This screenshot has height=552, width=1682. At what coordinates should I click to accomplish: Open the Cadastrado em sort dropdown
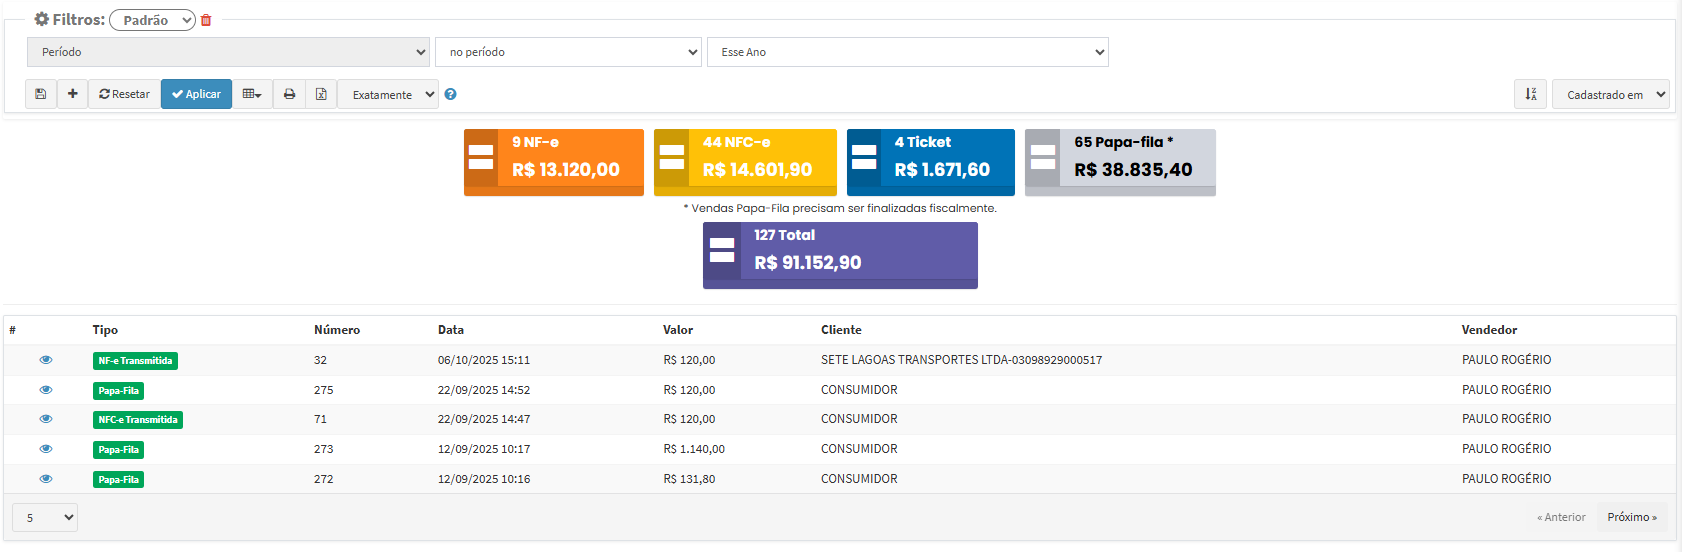click(x=1610, y=94)
